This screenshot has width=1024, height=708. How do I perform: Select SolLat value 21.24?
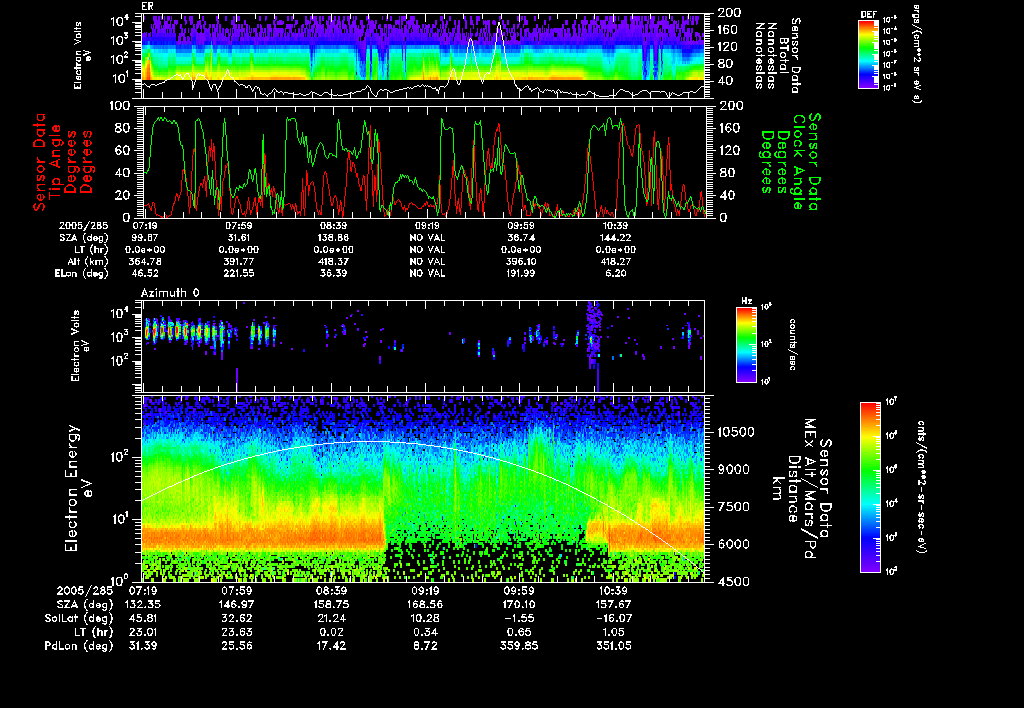point(331,619)
